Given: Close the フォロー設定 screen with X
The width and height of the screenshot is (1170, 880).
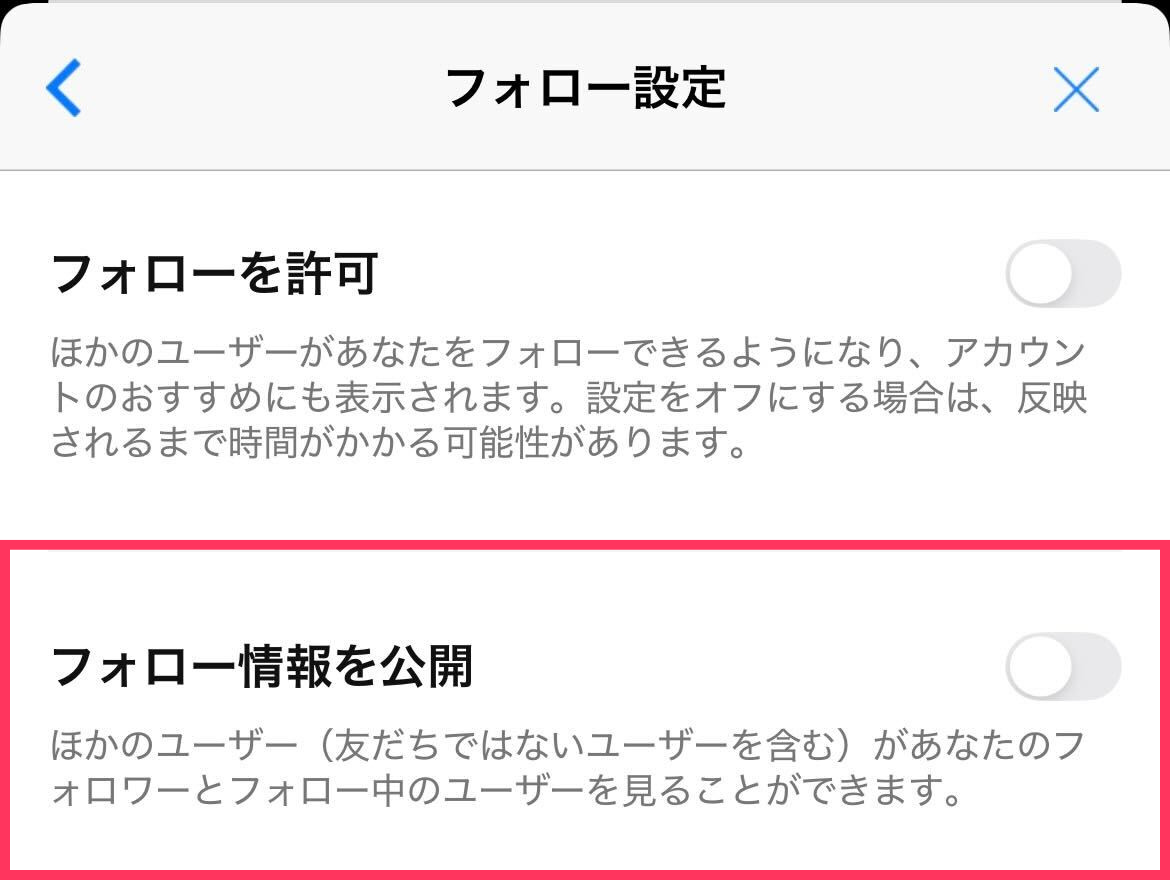Looking at the screenshot, I should click(1076, 90).
